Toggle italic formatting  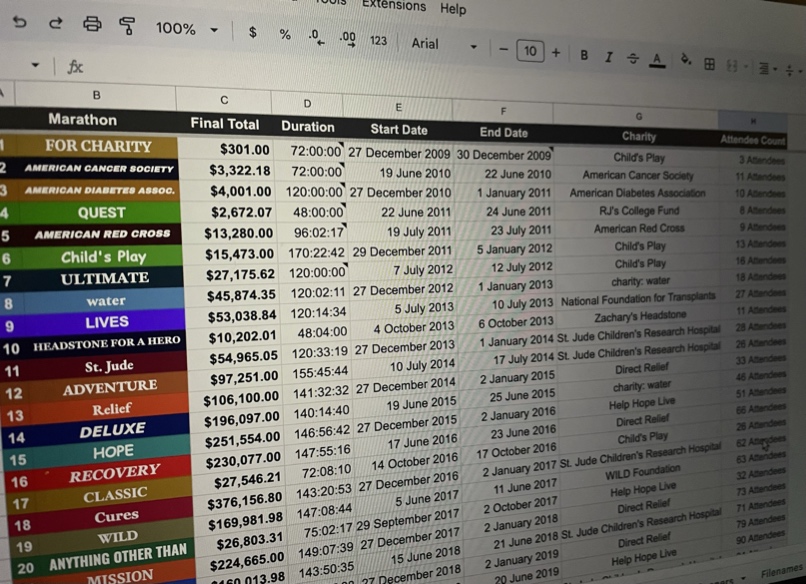coord(608,57)
